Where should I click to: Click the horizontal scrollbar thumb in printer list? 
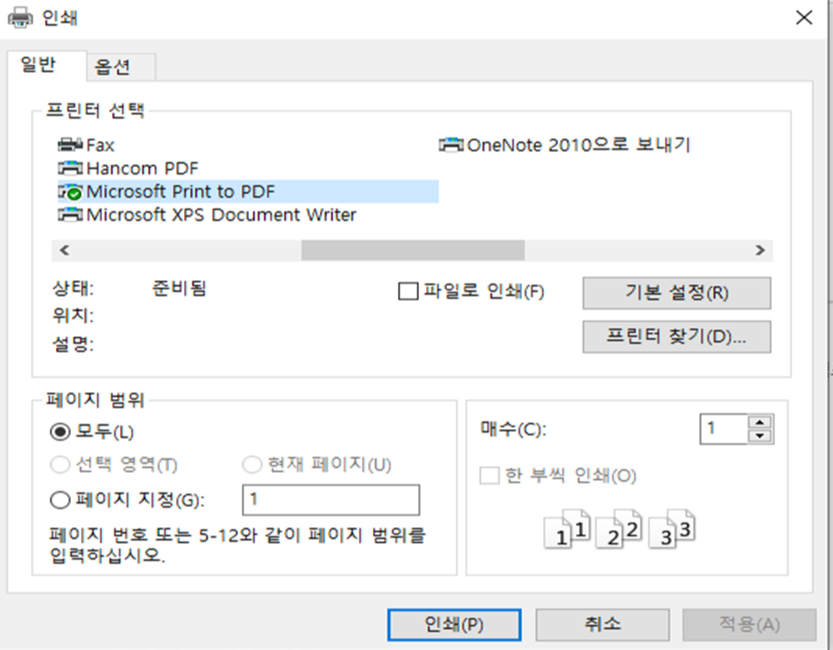coord(413,250)
